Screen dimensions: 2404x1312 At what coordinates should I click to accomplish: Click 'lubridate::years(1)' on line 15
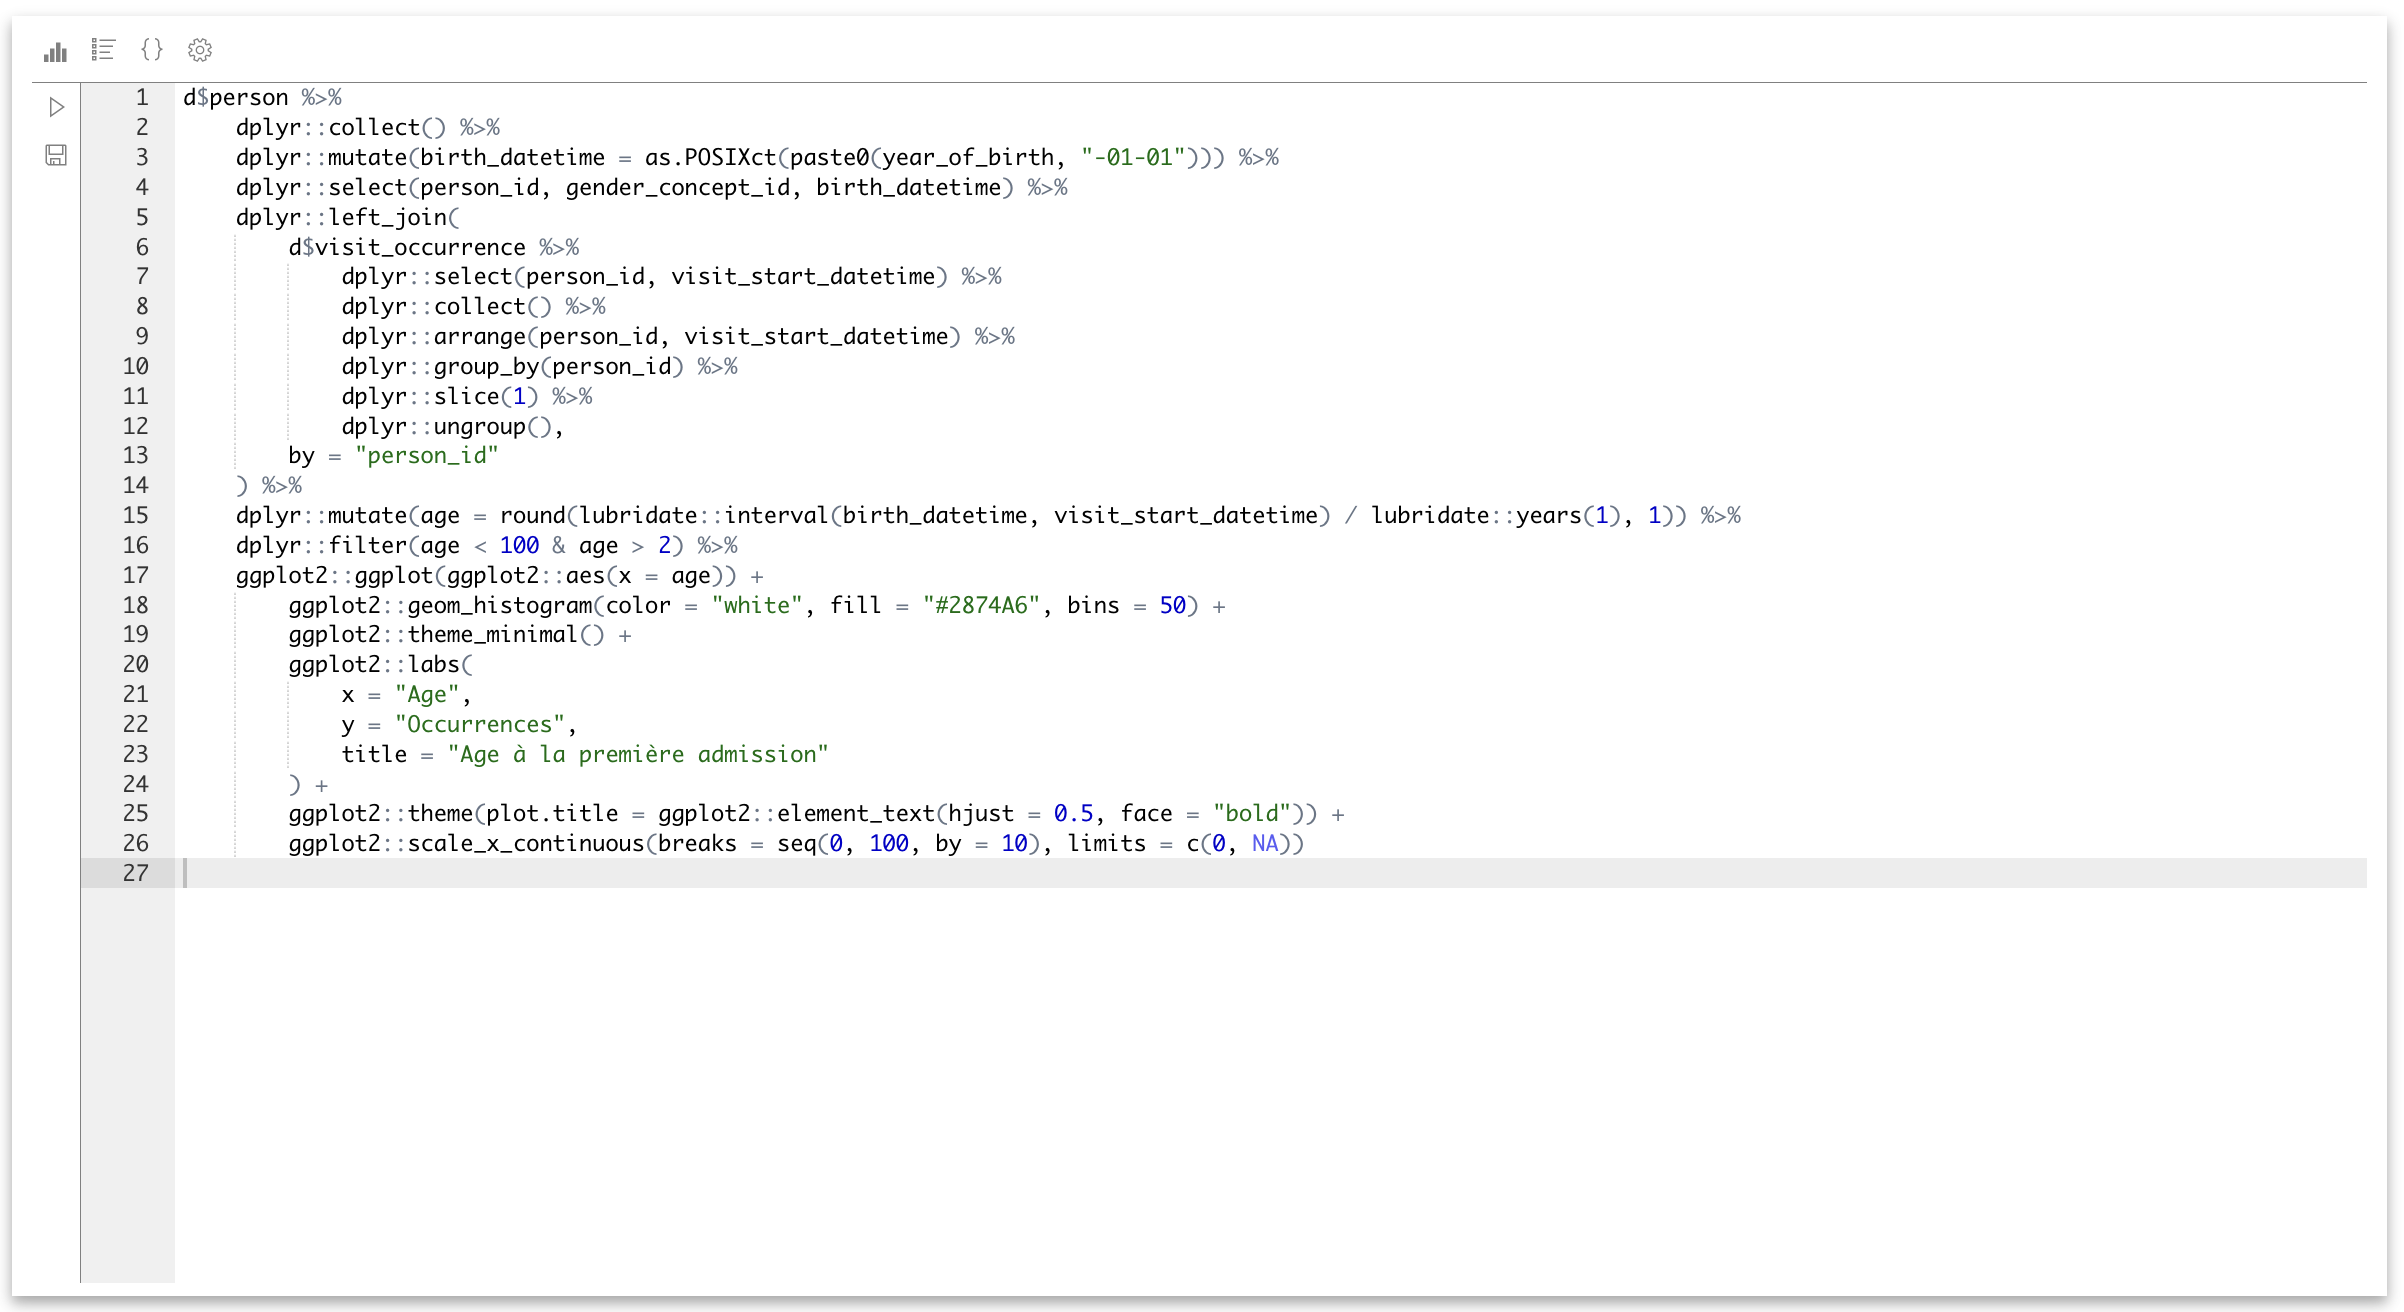pyautogui.click(x=1496, y=516)
